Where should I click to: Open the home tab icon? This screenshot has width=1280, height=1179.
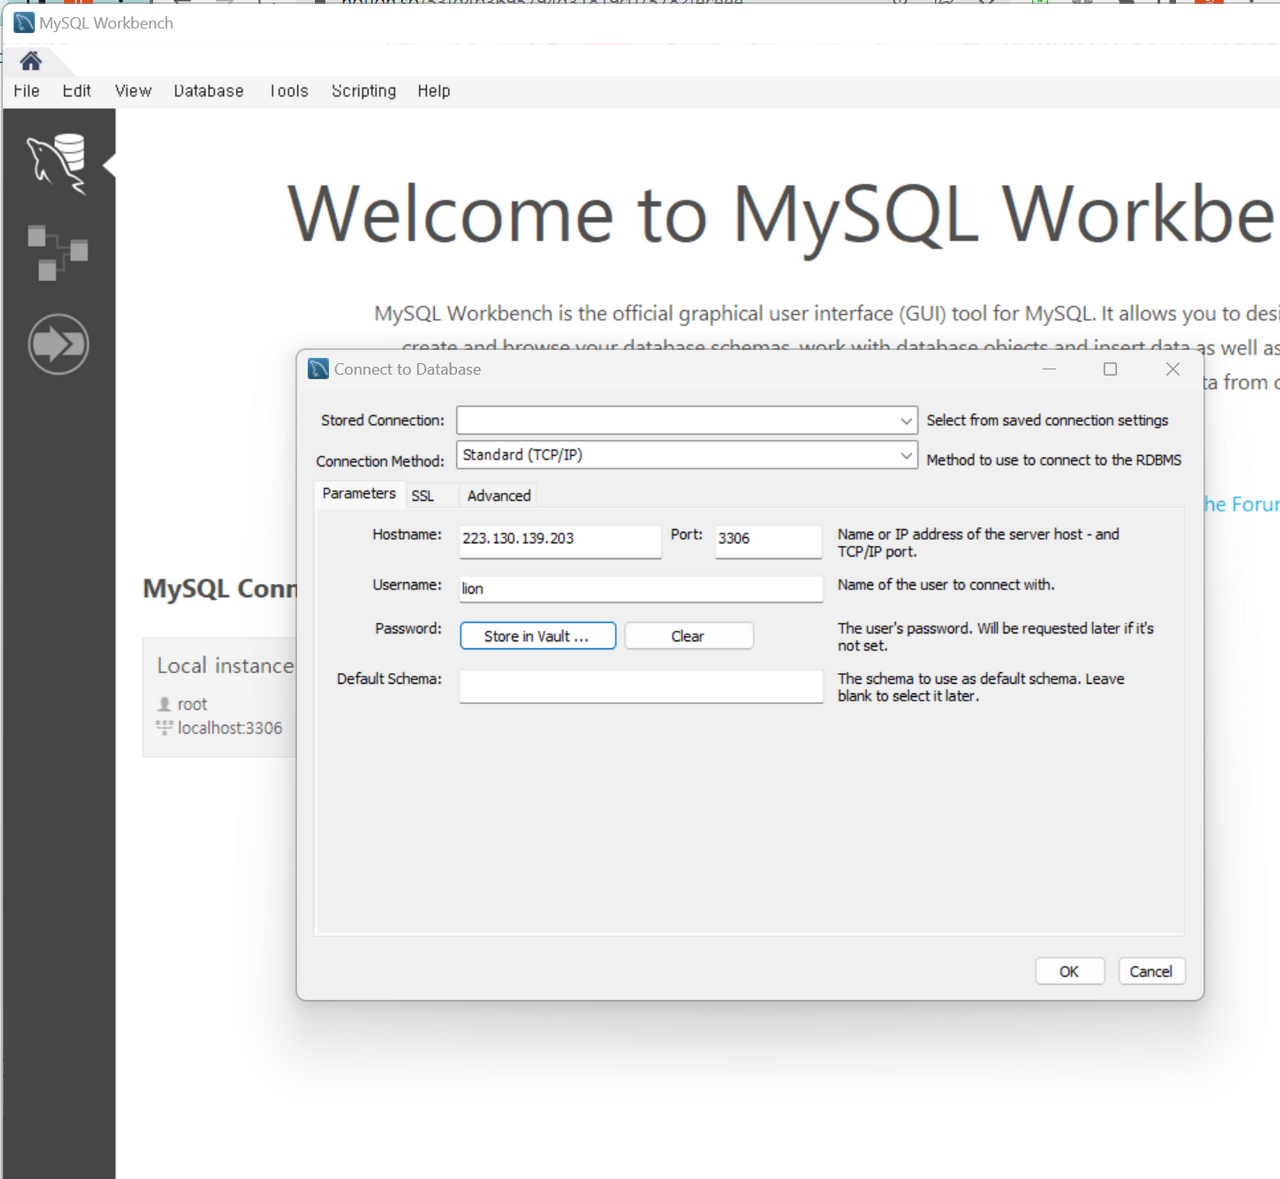[x=31, y=62]
